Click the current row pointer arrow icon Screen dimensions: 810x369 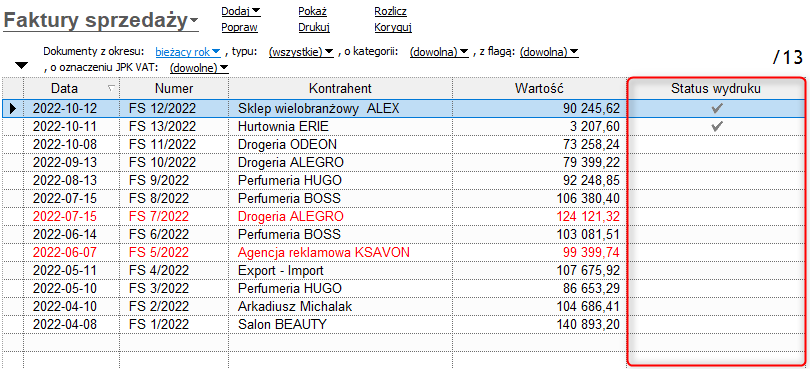[13, 109]
